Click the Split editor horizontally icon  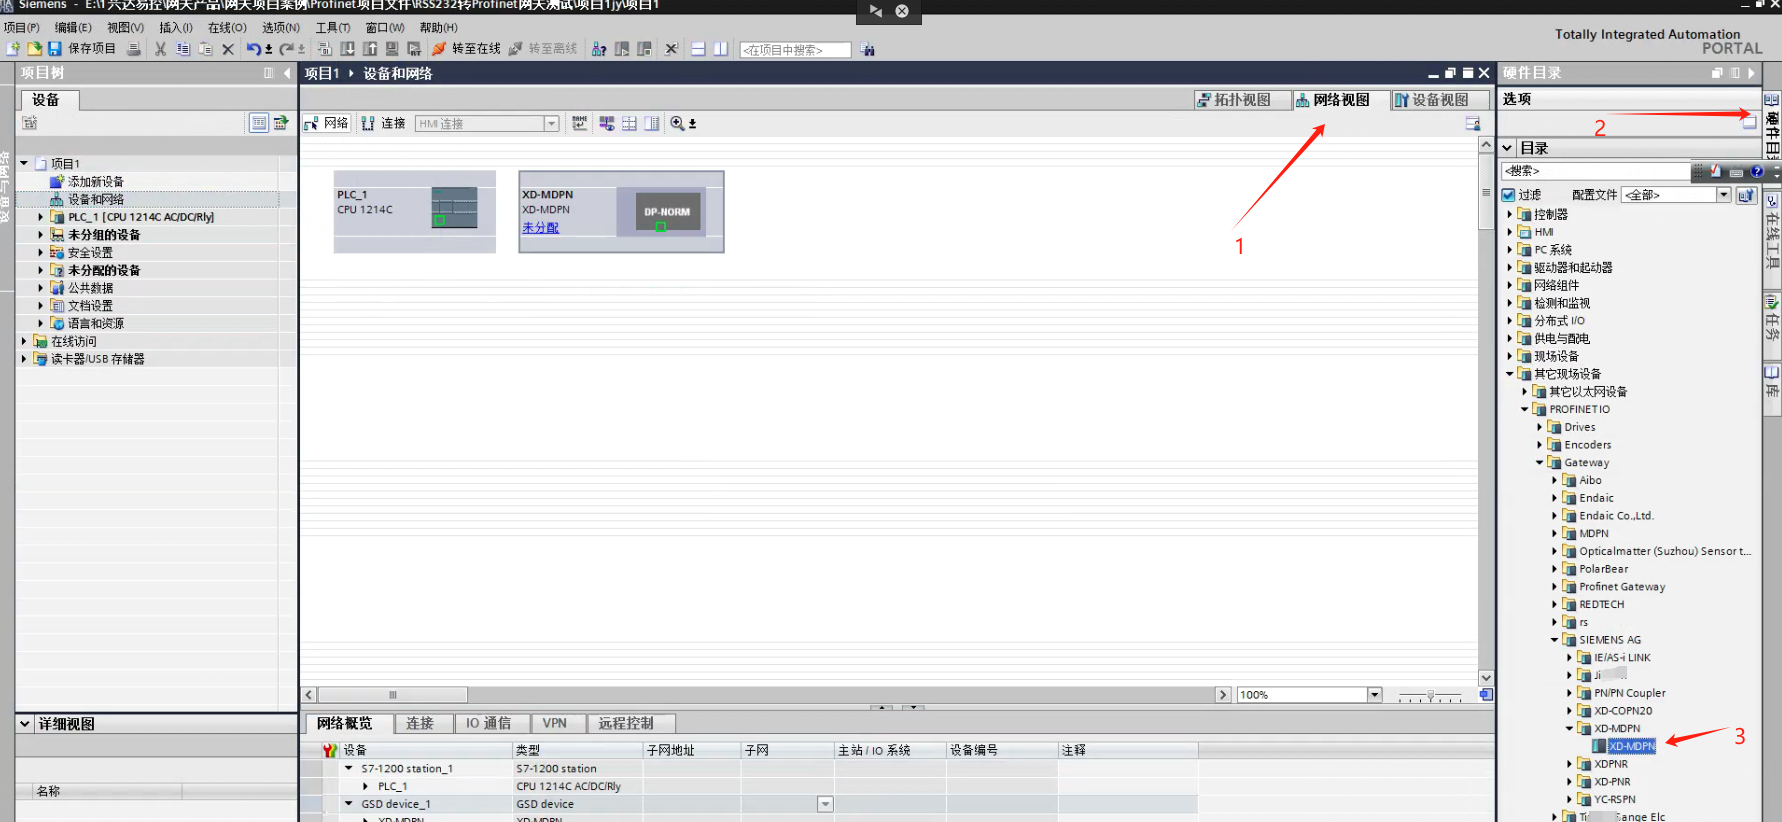698,49
